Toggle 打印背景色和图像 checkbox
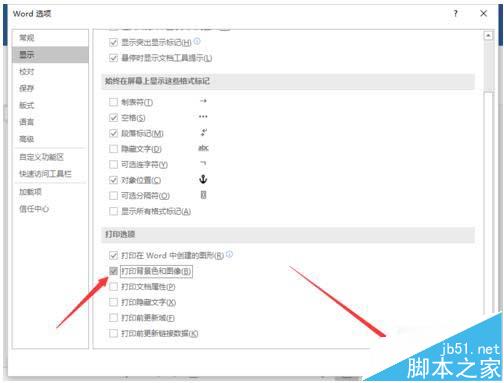Viewport: 504px width, 383px height. coord(113,271)
